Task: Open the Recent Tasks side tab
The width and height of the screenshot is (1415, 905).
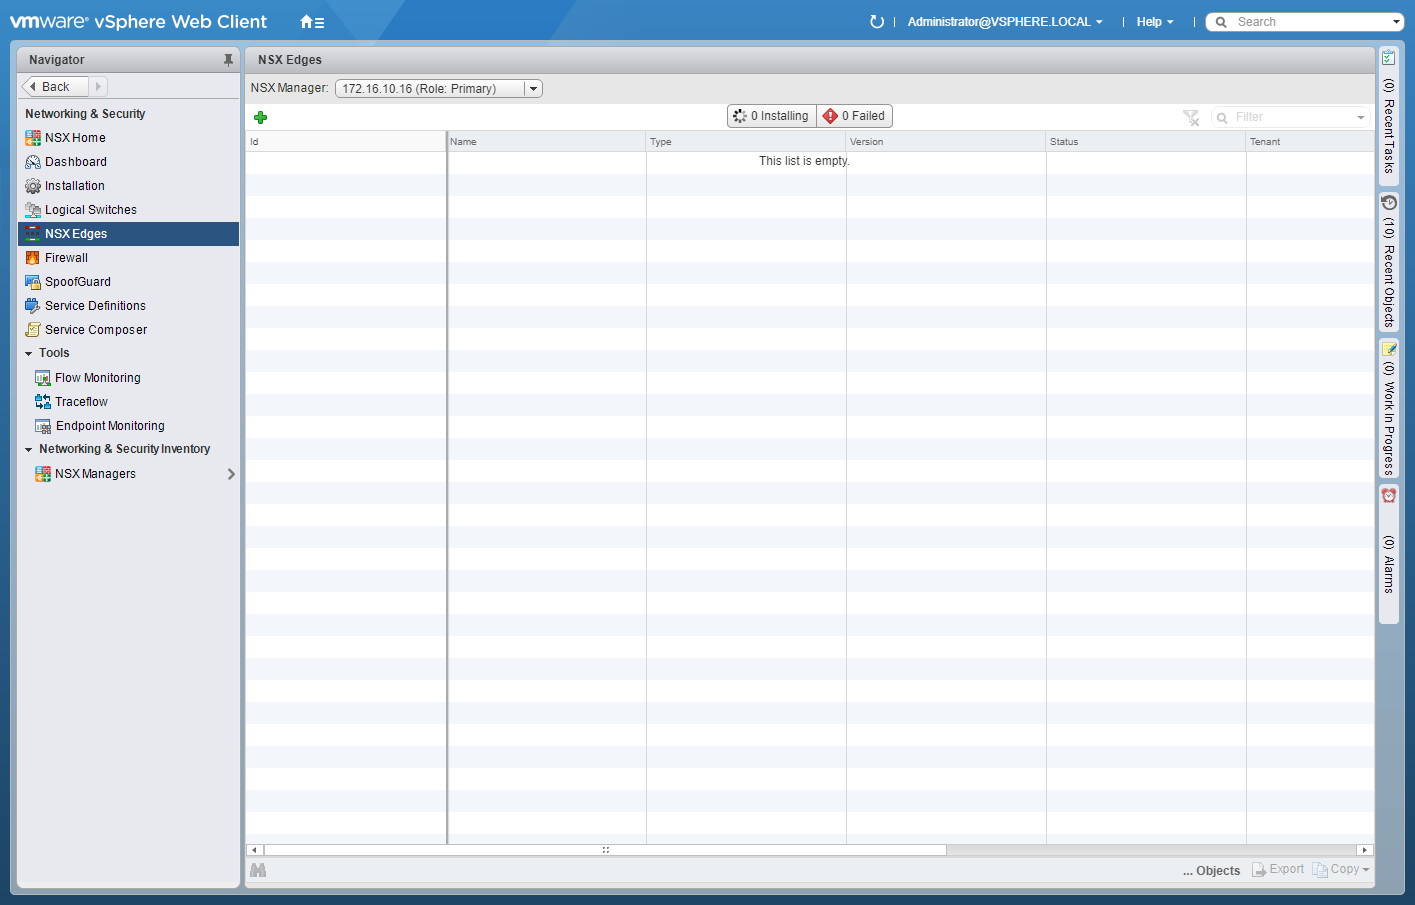Action: click(1388, 115)
